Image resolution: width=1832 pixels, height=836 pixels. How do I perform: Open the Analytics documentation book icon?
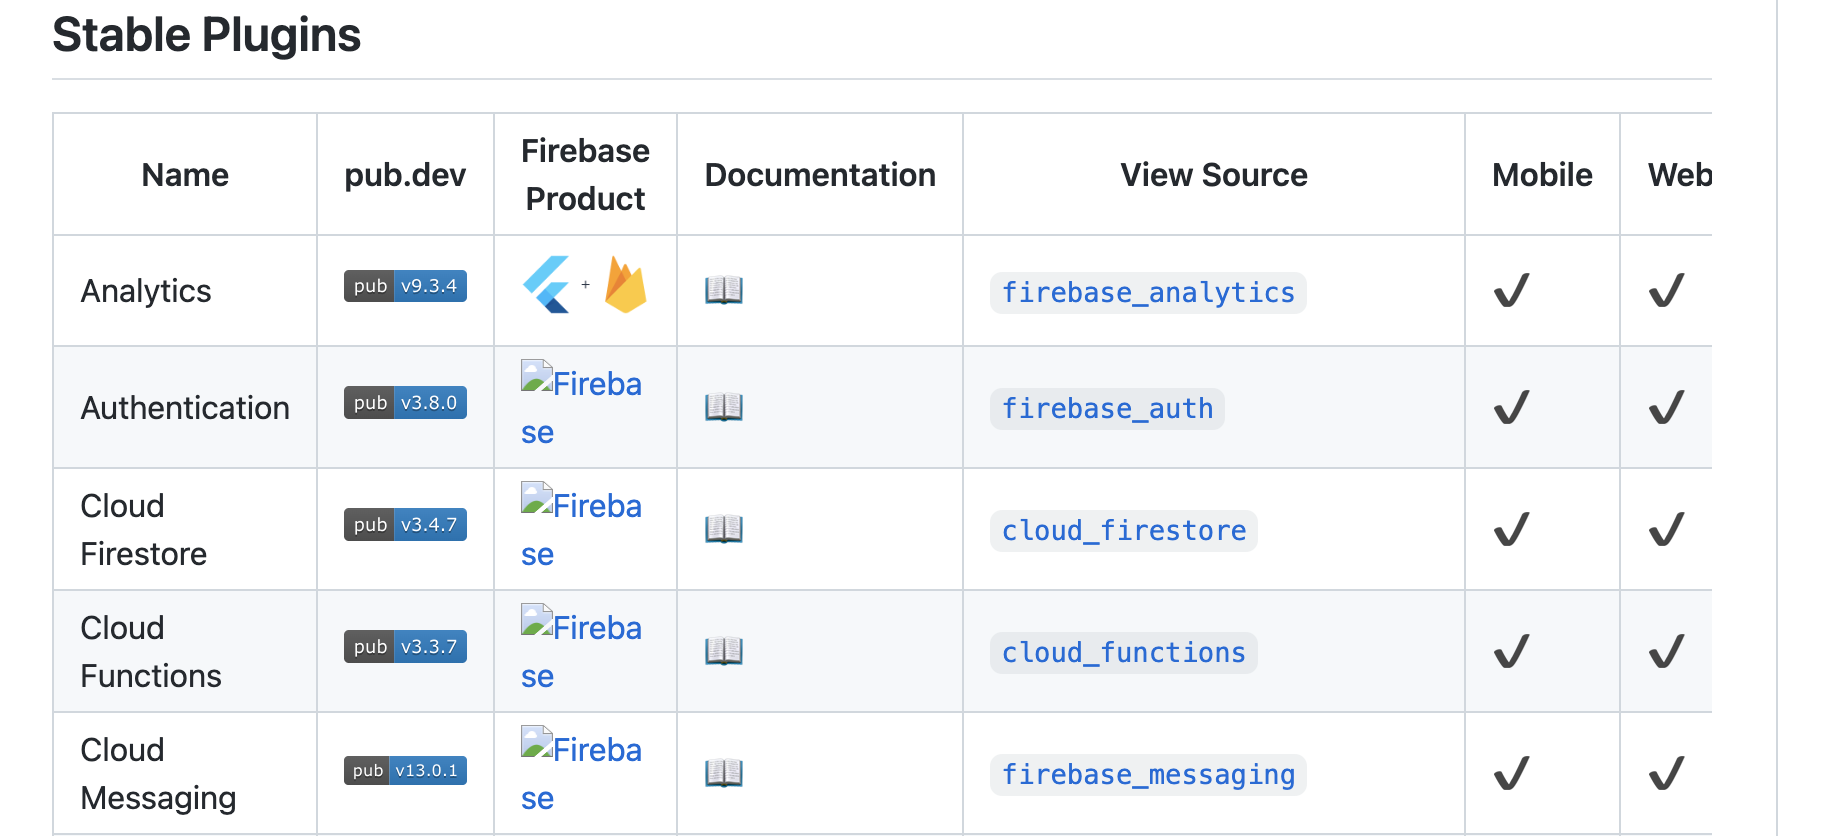click(723, 290)
